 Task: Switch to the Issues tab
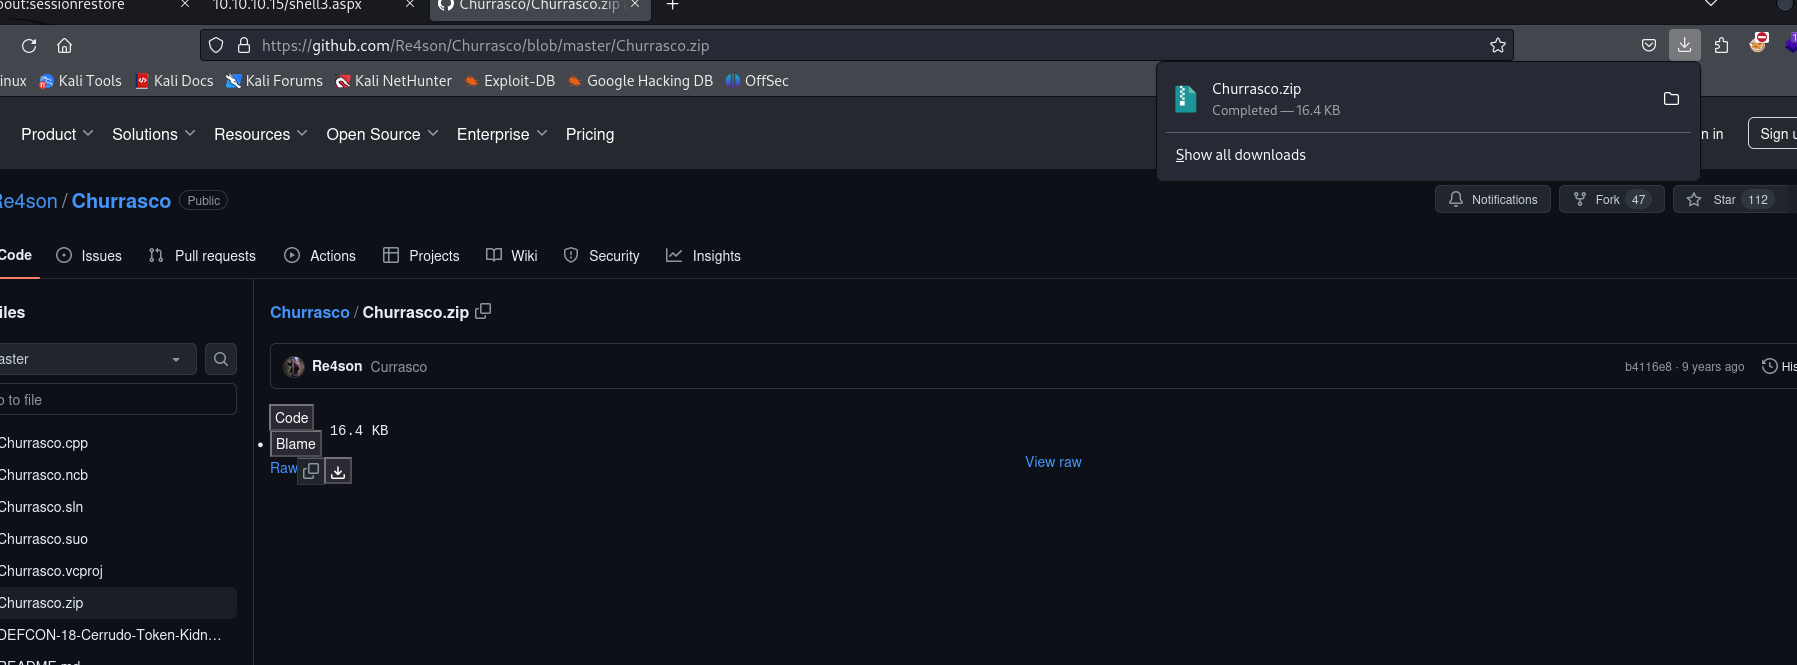click(x=90, y=256)
